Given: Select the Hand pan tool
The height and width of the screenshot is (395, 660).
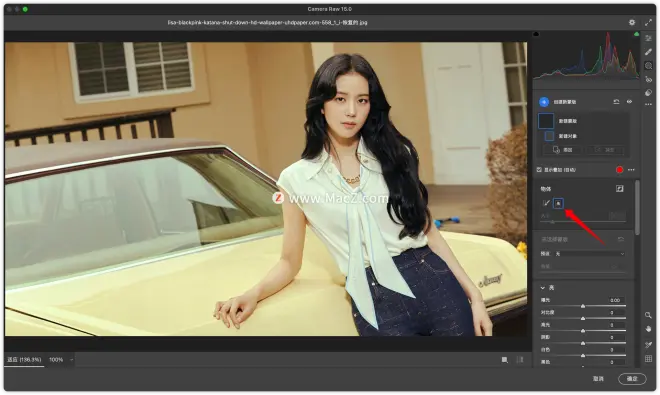Looking at the screenshot, I should (x=648, y=329).
